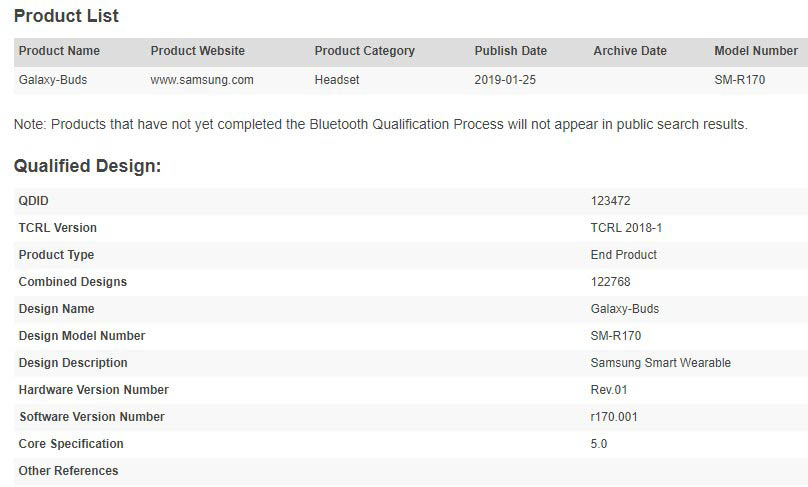808x487 pixels.
Task: Click the QDID value 123472
Action: click(610, 201)
